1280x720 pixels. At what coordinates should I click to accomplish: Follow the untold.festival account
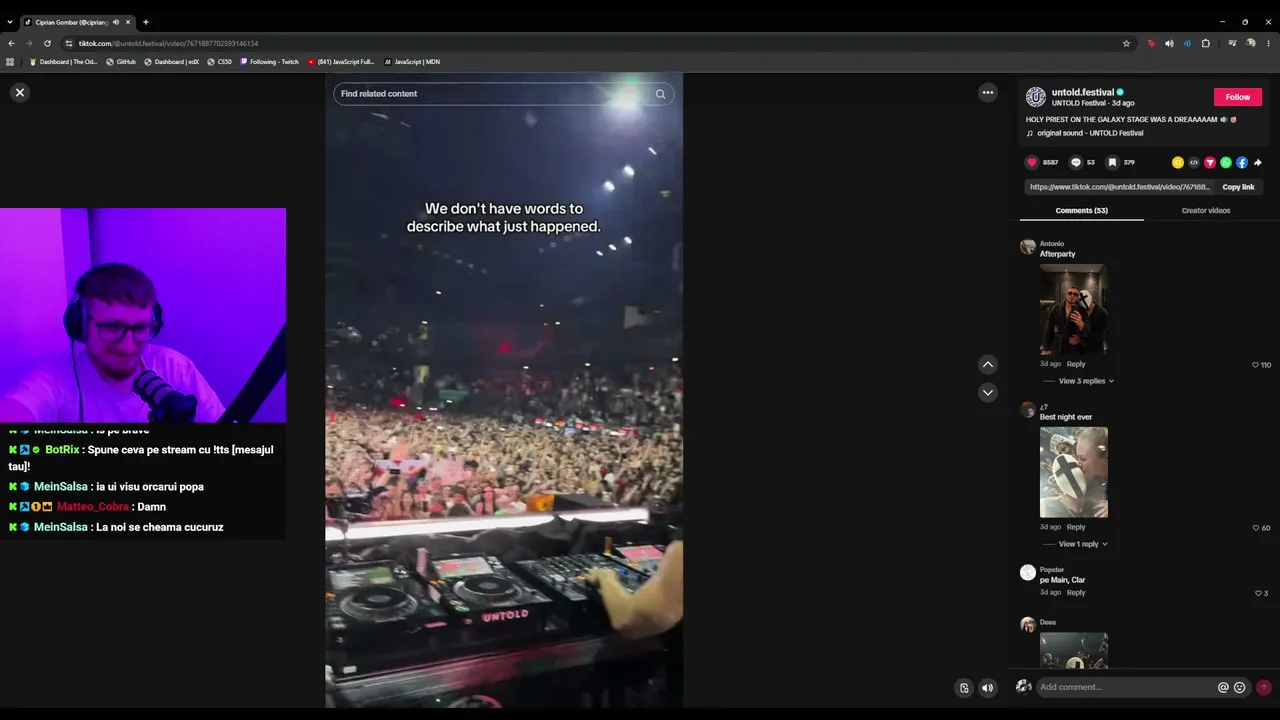1238,97
